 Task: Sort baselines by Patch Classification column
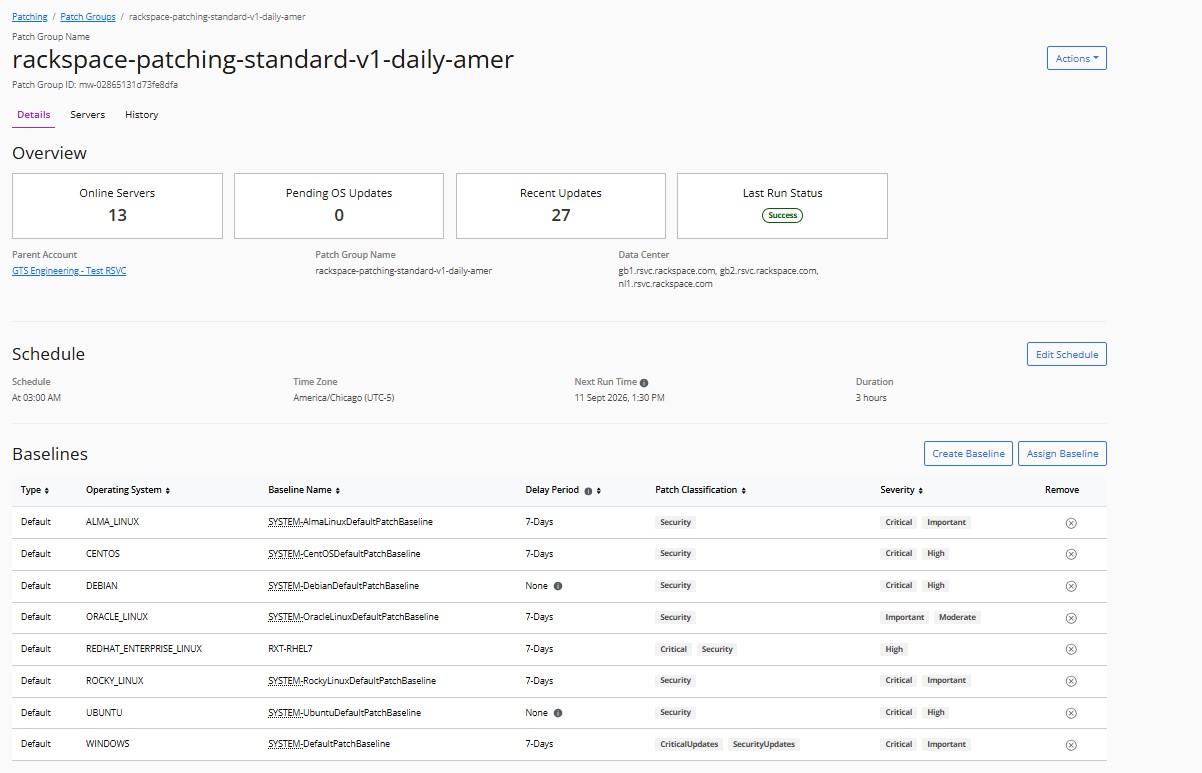[744, 491]
